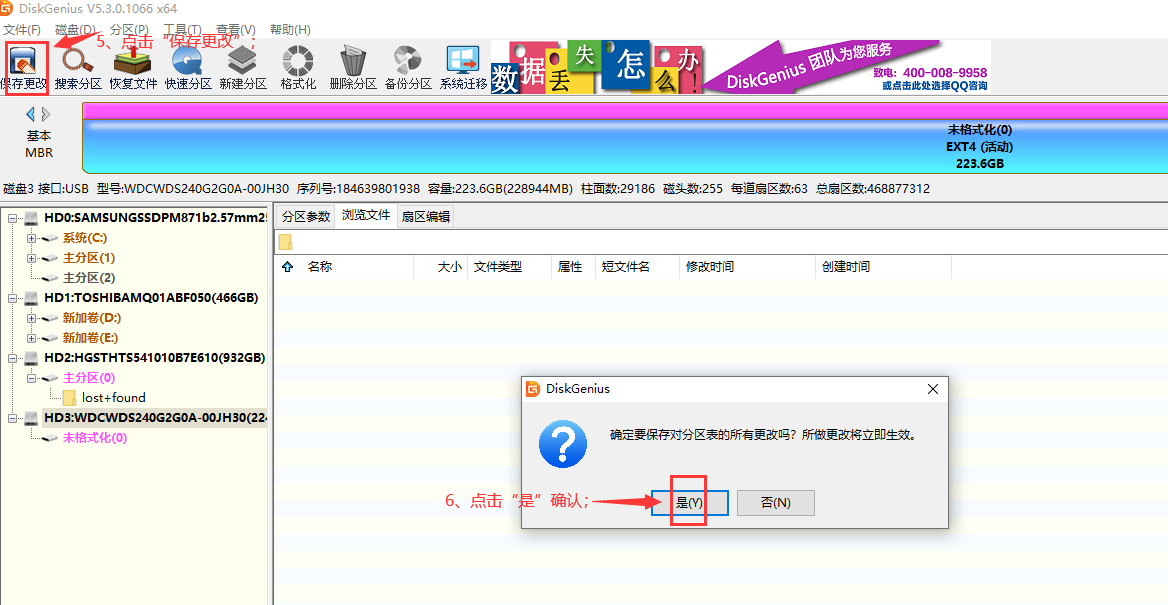
Task: Confirm with the 是(Y) button
Action: pyautogui.click(x=689, y=503)
